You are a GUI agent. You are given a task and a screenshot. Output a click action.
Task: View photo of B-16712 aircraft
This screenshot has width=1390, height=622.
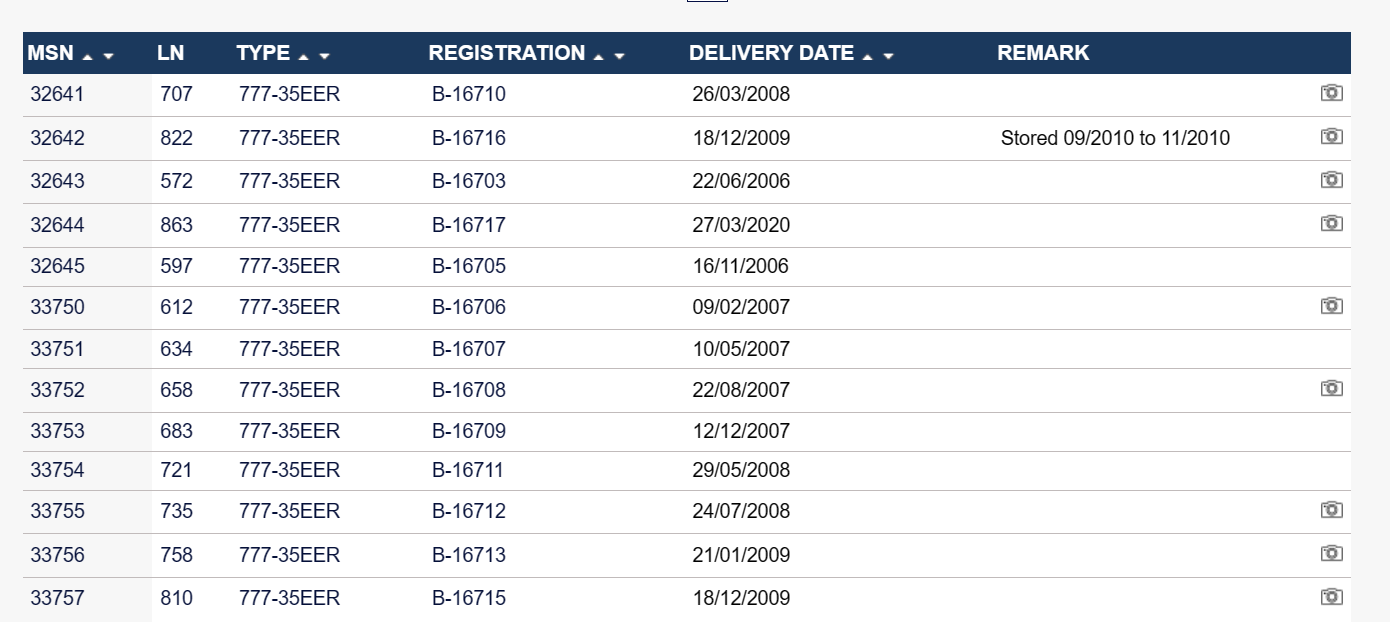tap(1331, 510)
